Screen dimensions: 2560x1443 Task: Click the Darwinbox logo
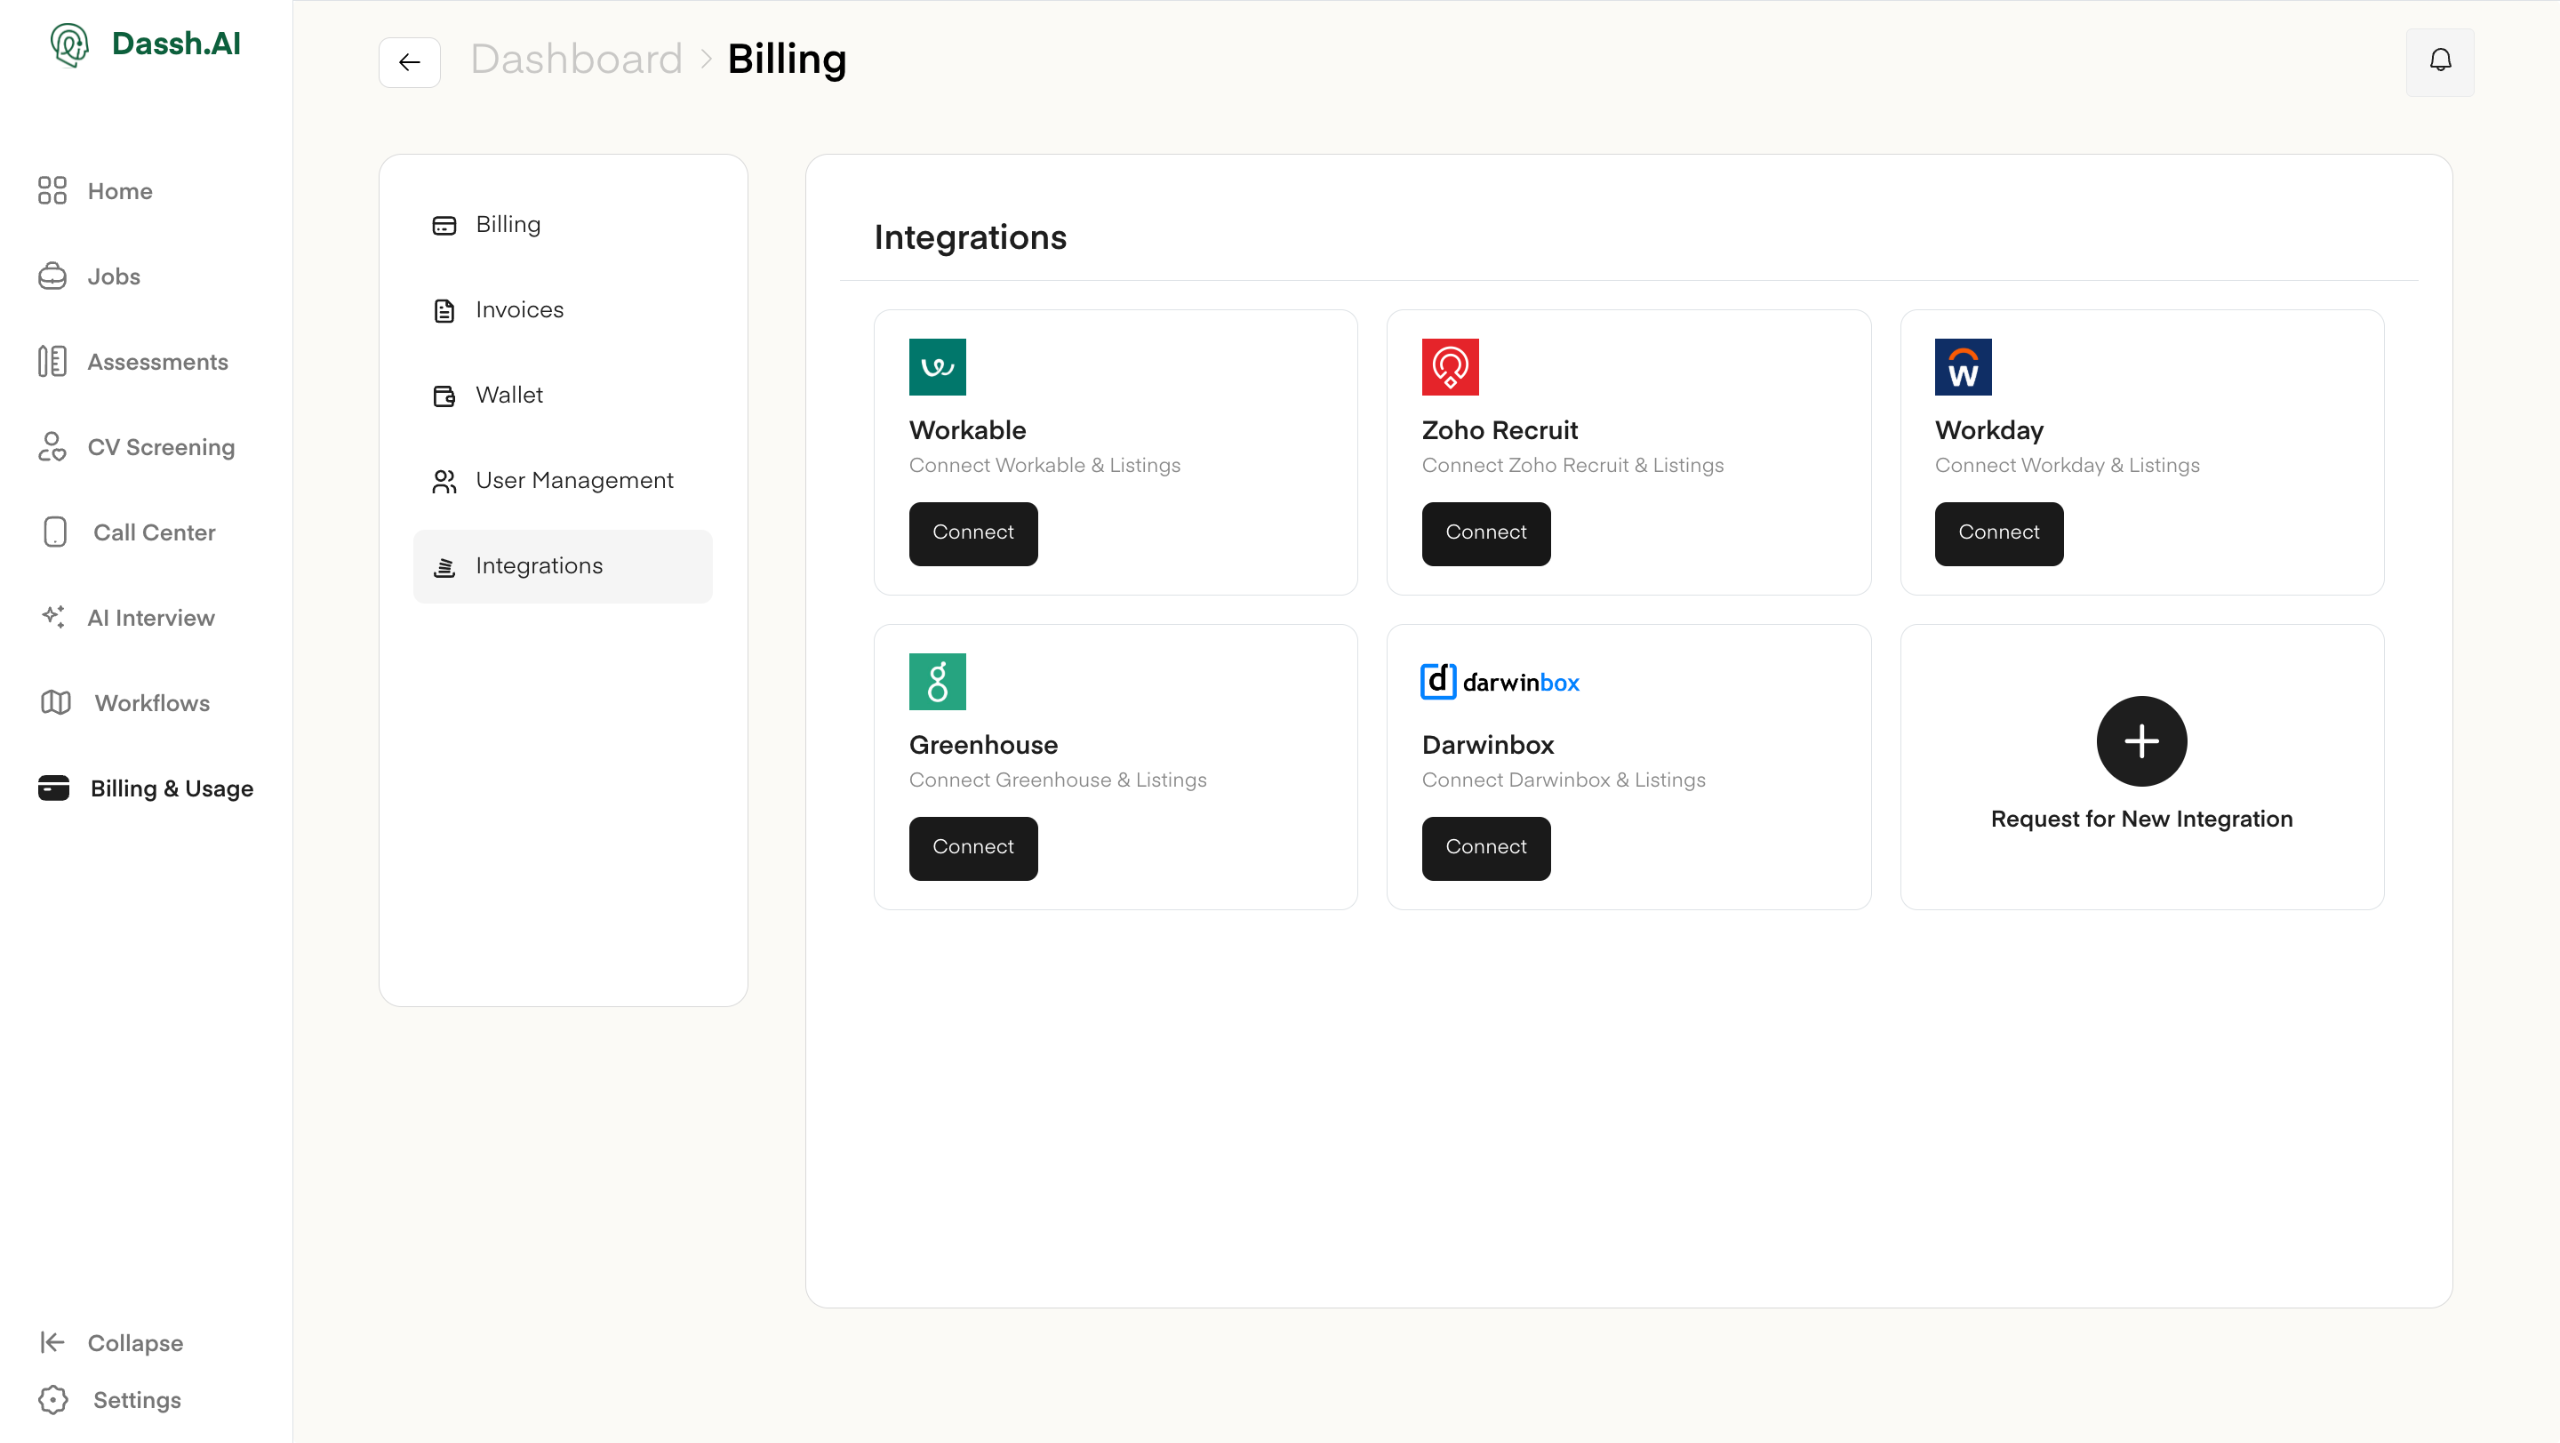(x=1499, y=682)
